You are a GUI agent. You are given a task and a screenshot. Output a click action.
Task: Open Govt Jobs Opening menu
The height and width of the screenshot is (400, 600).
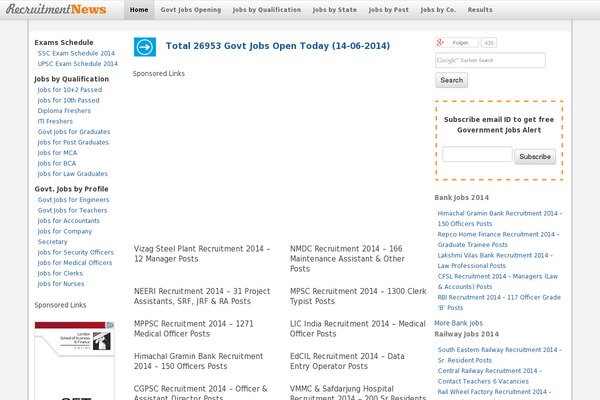[x=191, y=10]
